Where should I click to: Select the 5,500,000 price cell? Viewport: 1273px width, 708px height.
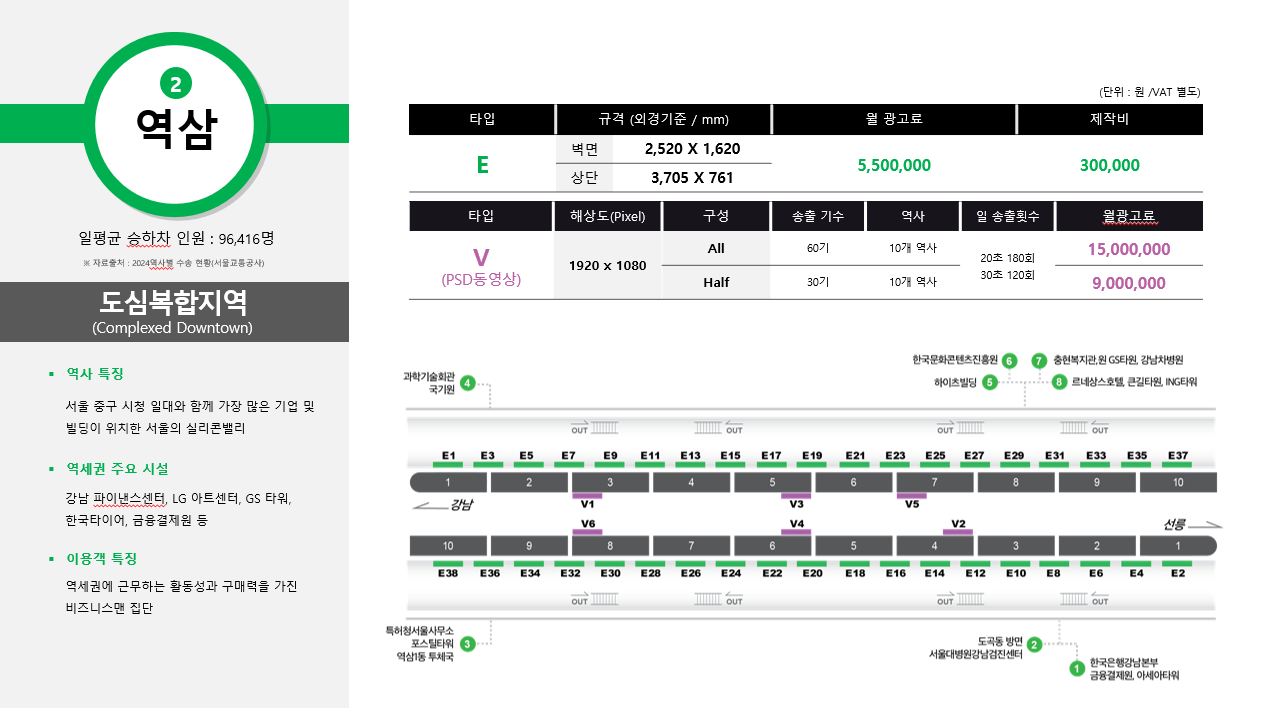[894, 165]
